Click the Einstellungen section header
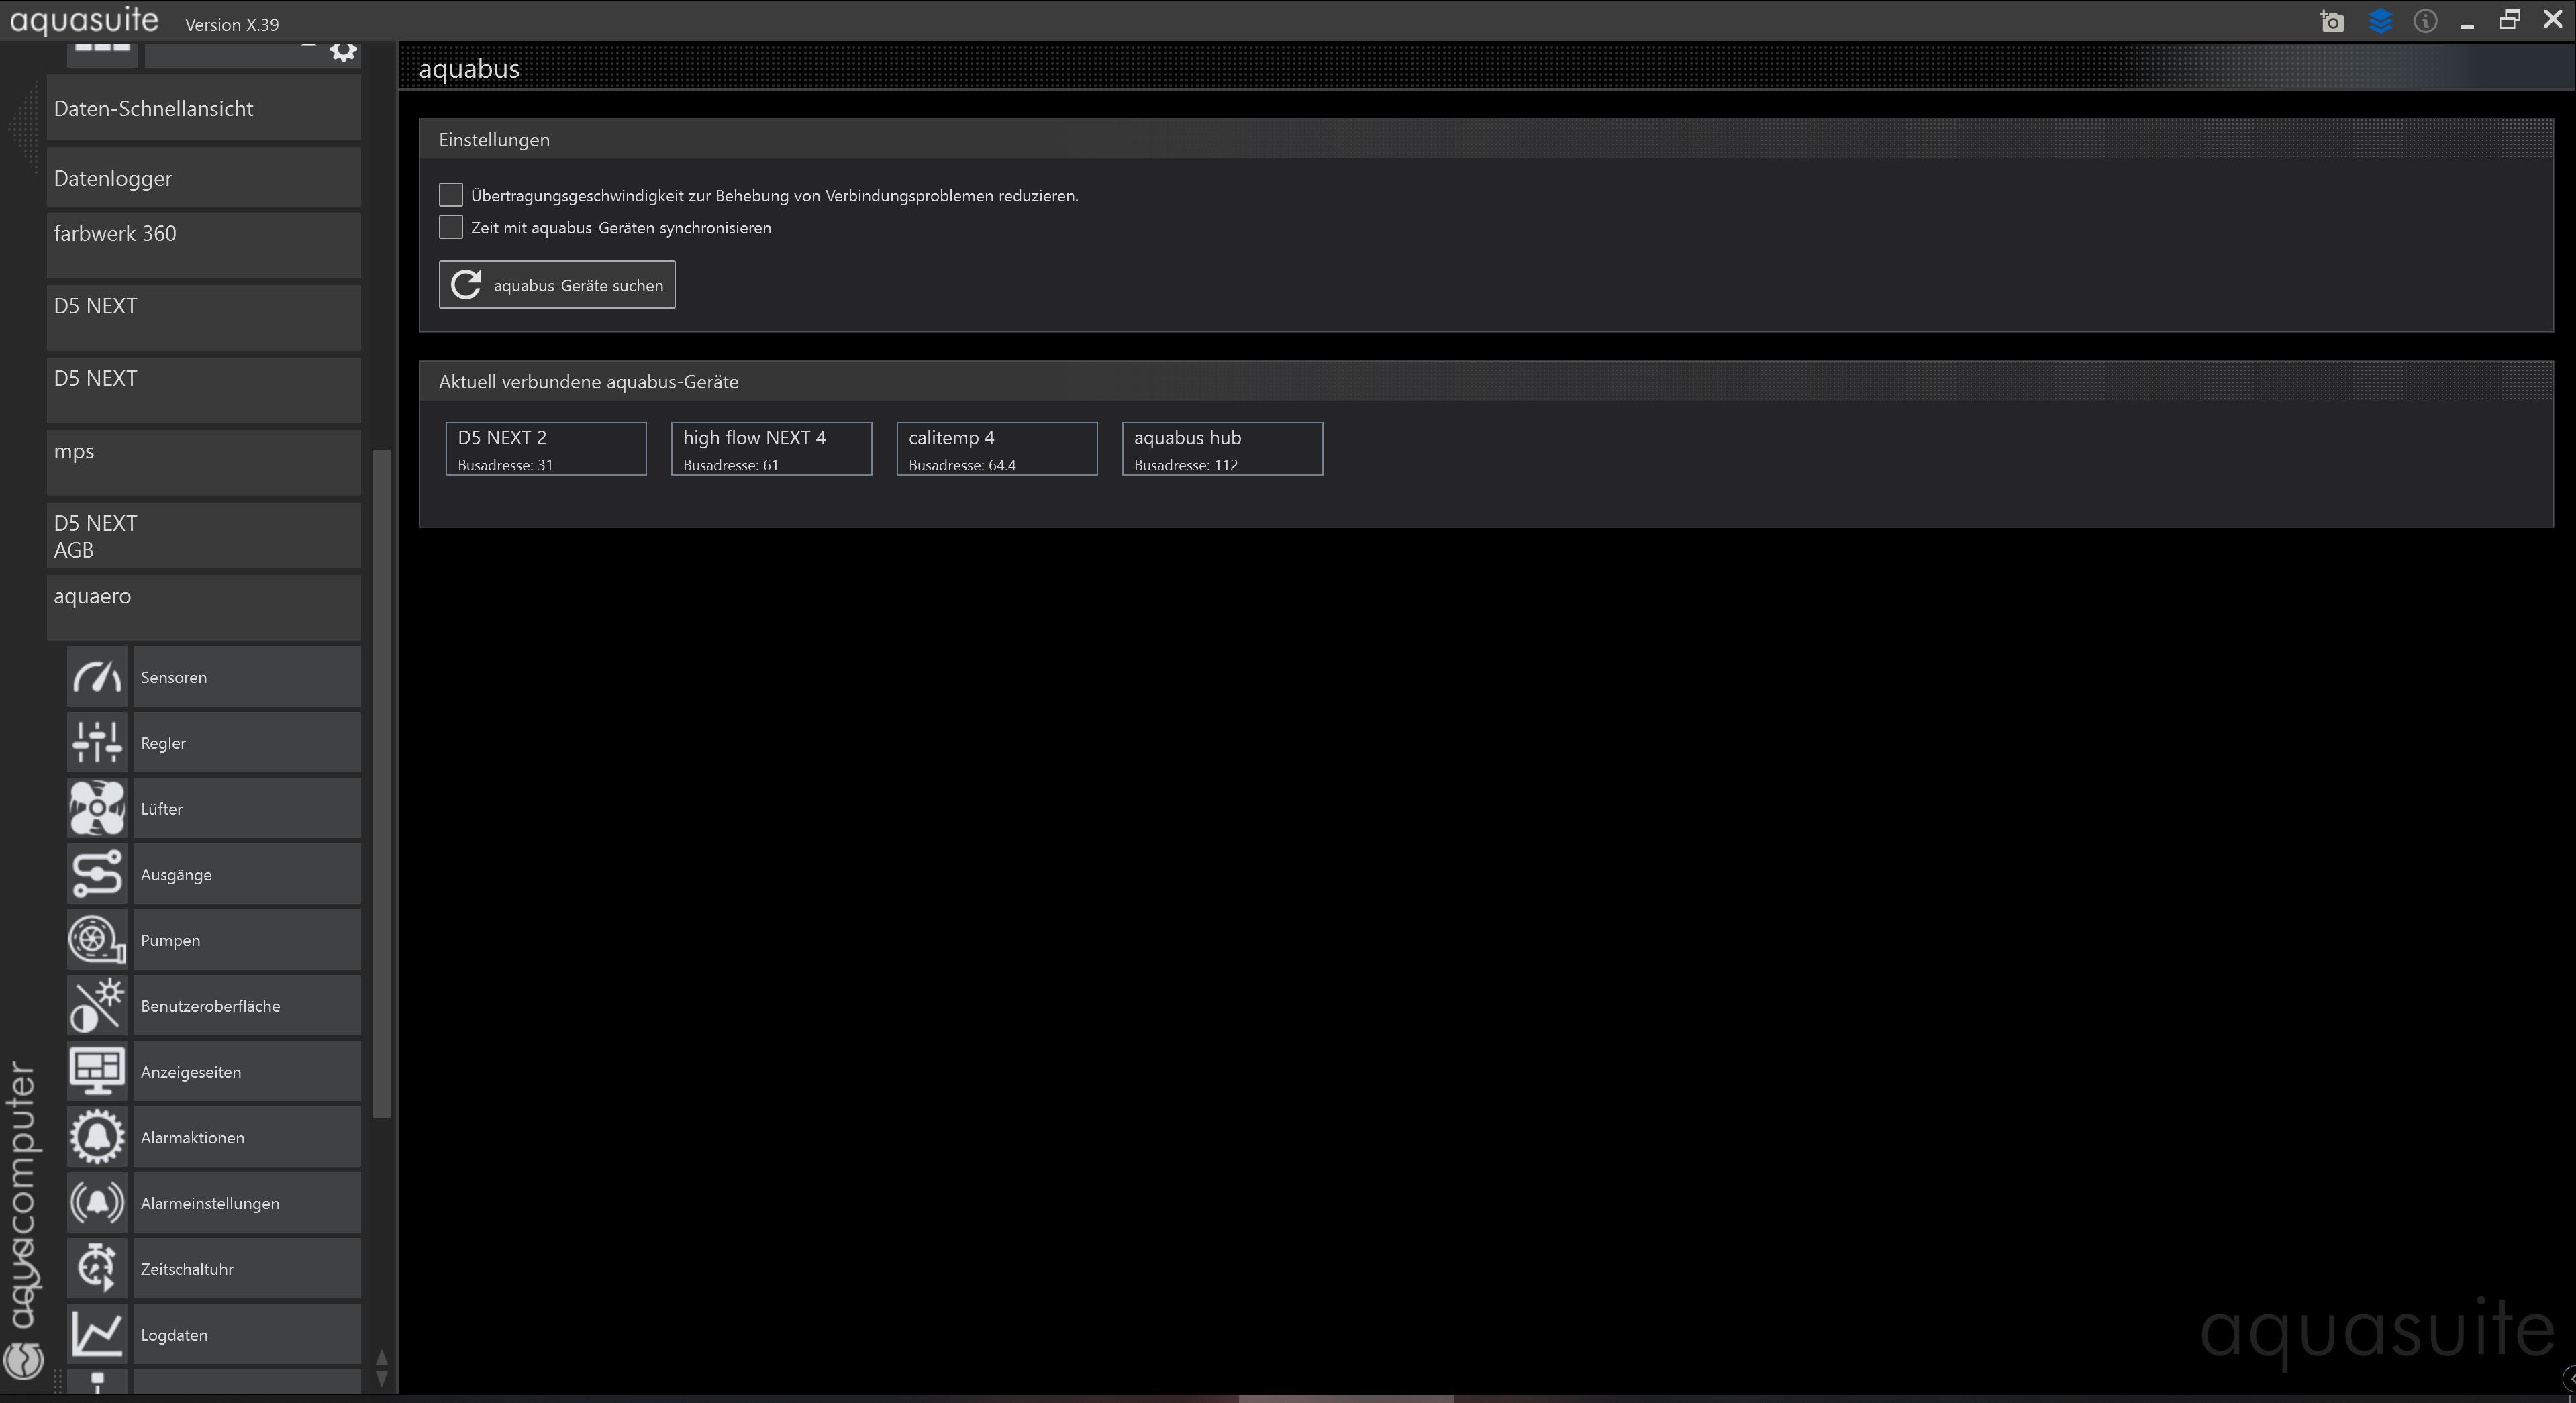Image resolution: width=2576 pixels, height=1403 pixels. [1486, 140]
